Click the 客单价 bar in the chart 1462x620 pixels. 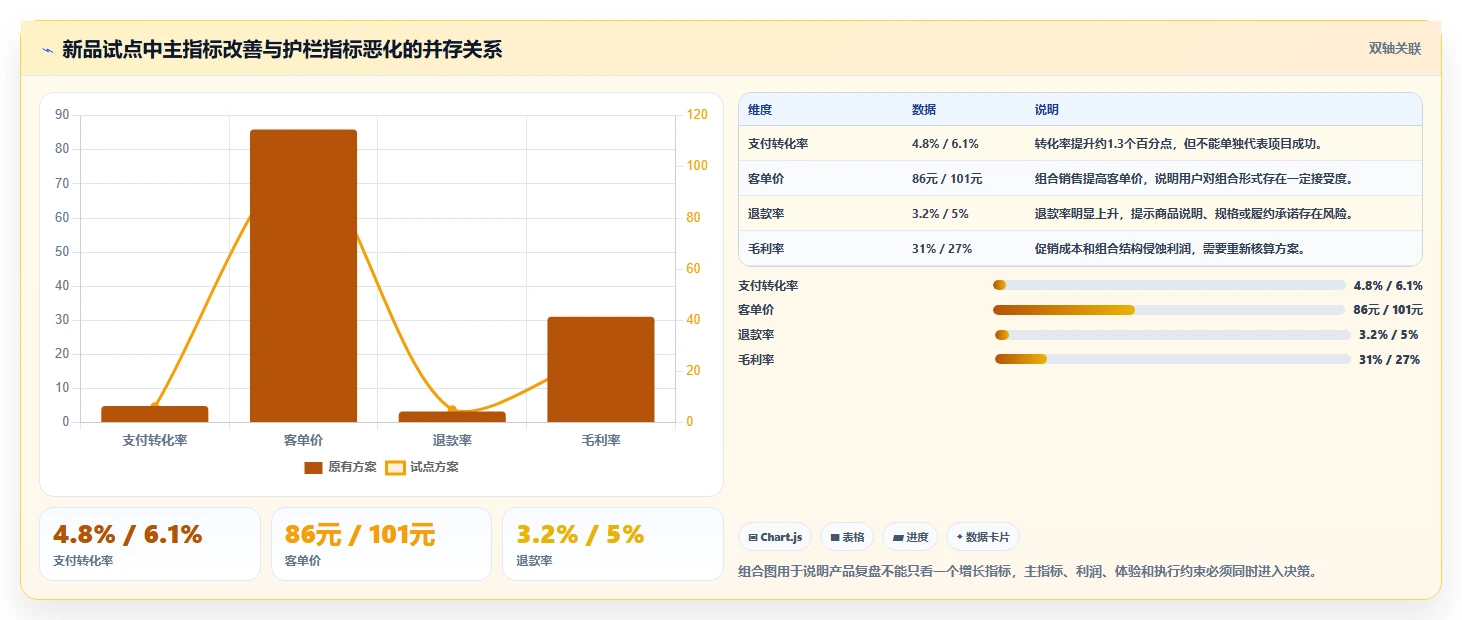coord(303,276)
